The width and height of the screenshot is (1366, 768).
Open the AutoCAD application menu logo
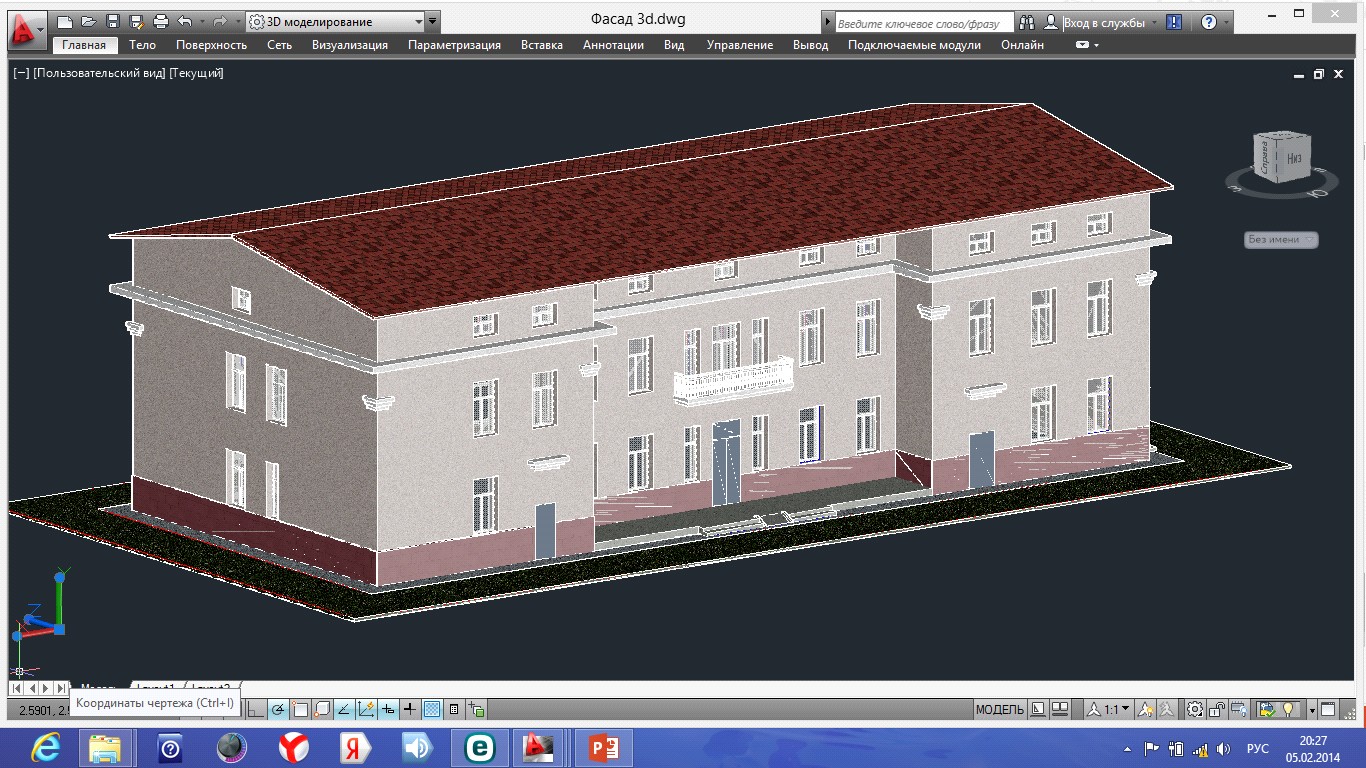tap(26, 30)
